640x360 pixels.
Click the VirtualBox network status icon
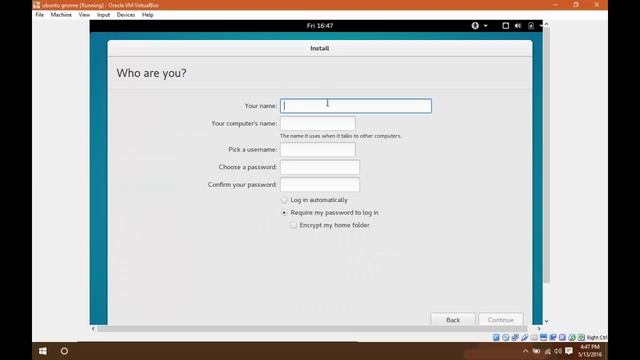[x=515, y=338]
